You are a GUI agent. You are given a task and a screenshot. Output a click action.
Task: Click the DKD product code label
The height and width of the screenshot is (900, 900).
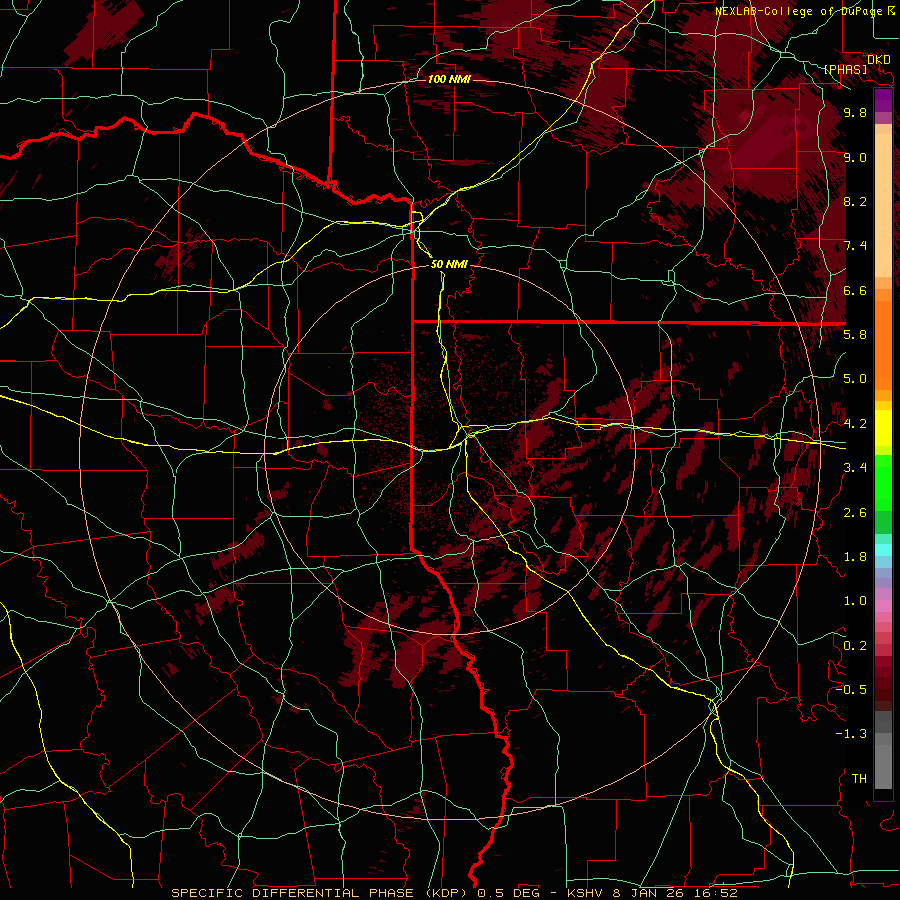pyautogui.click(x=879, y=60)
